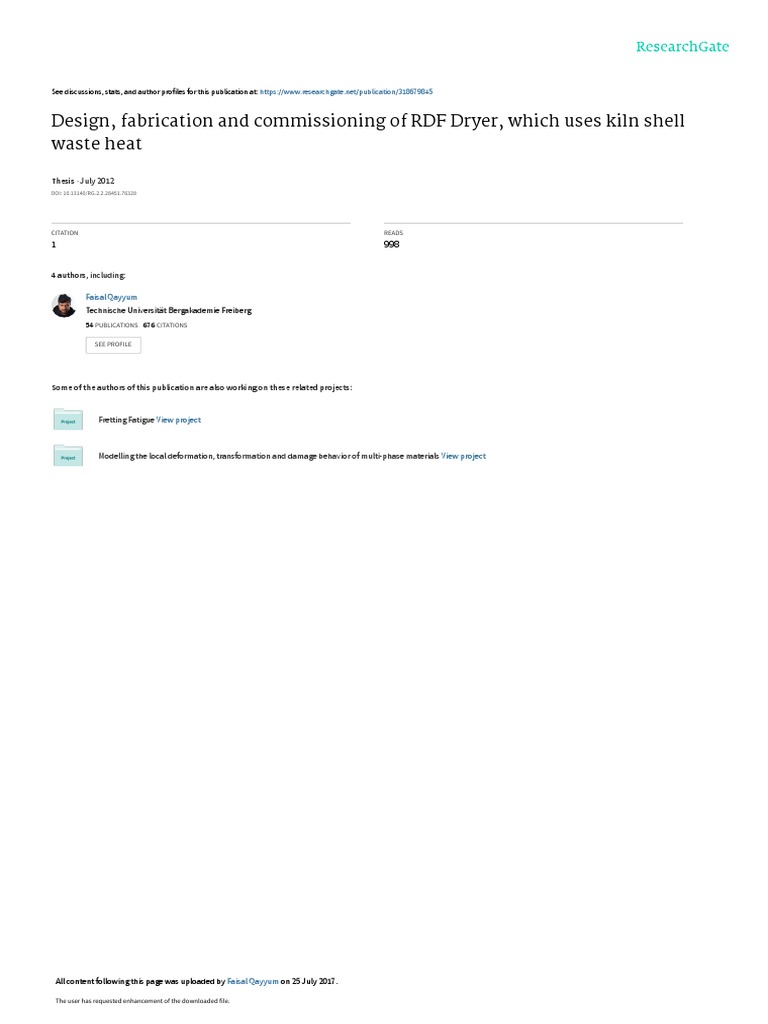The image size is (768, 1024).
Task: Click the ResearchGate logo
Action: (x=682, y=46)
